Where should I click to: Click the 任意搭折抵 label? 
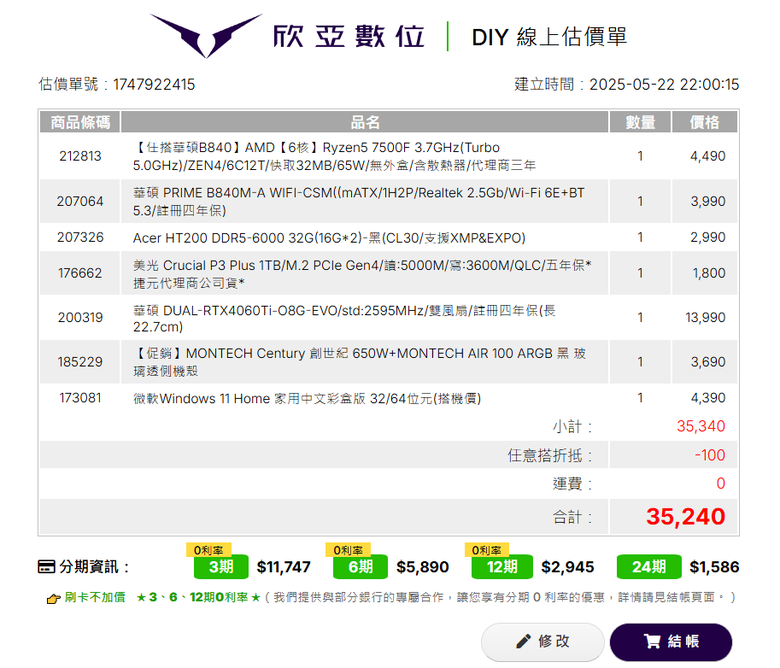550,456
